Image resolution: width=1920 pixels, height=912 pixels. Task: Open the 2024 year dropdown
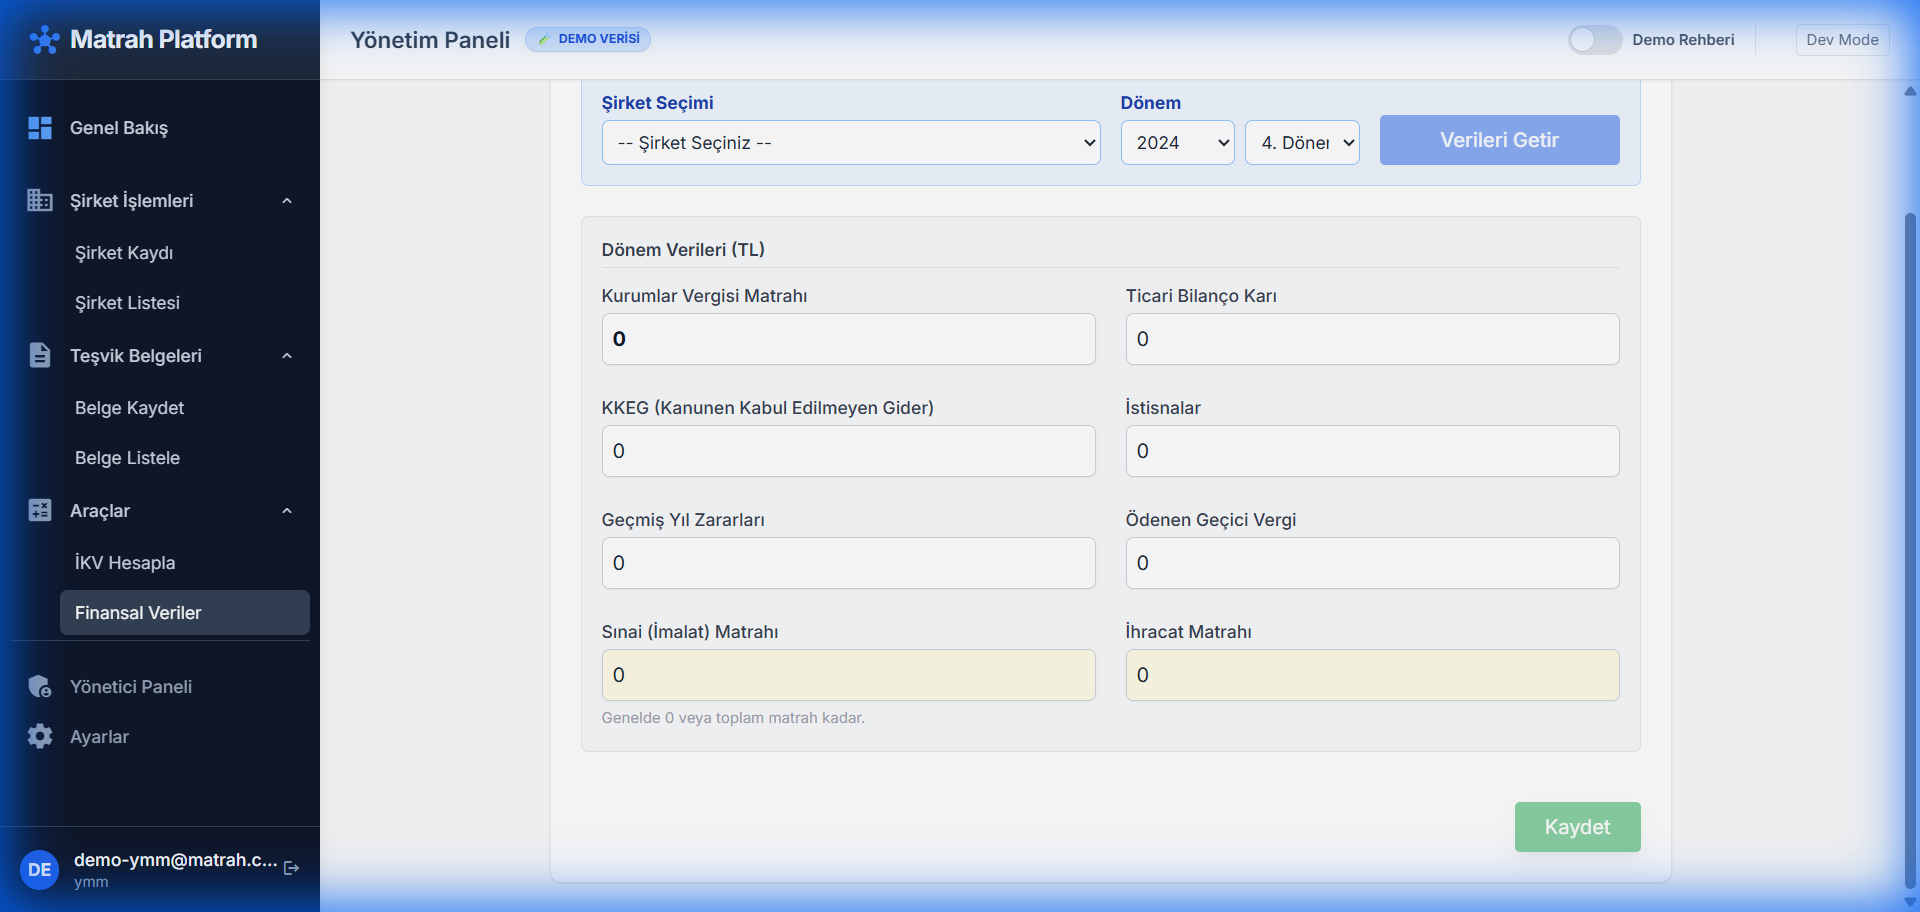1177,143
